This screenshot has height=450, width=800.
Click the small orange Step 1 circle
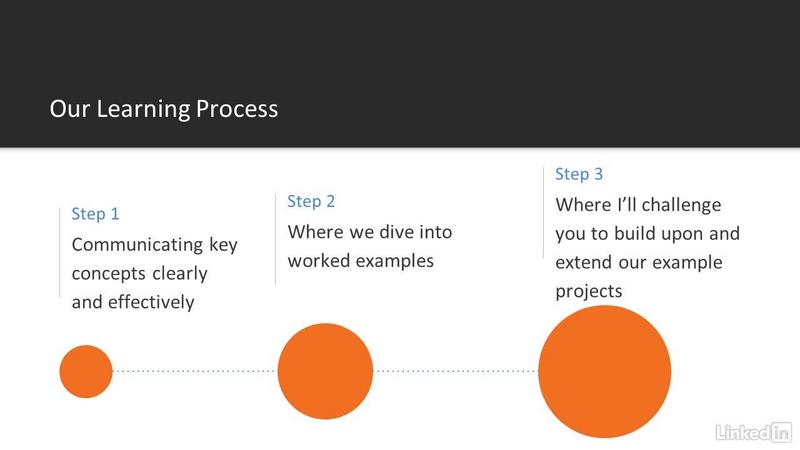pyautogui.click(x=86, y=371)
